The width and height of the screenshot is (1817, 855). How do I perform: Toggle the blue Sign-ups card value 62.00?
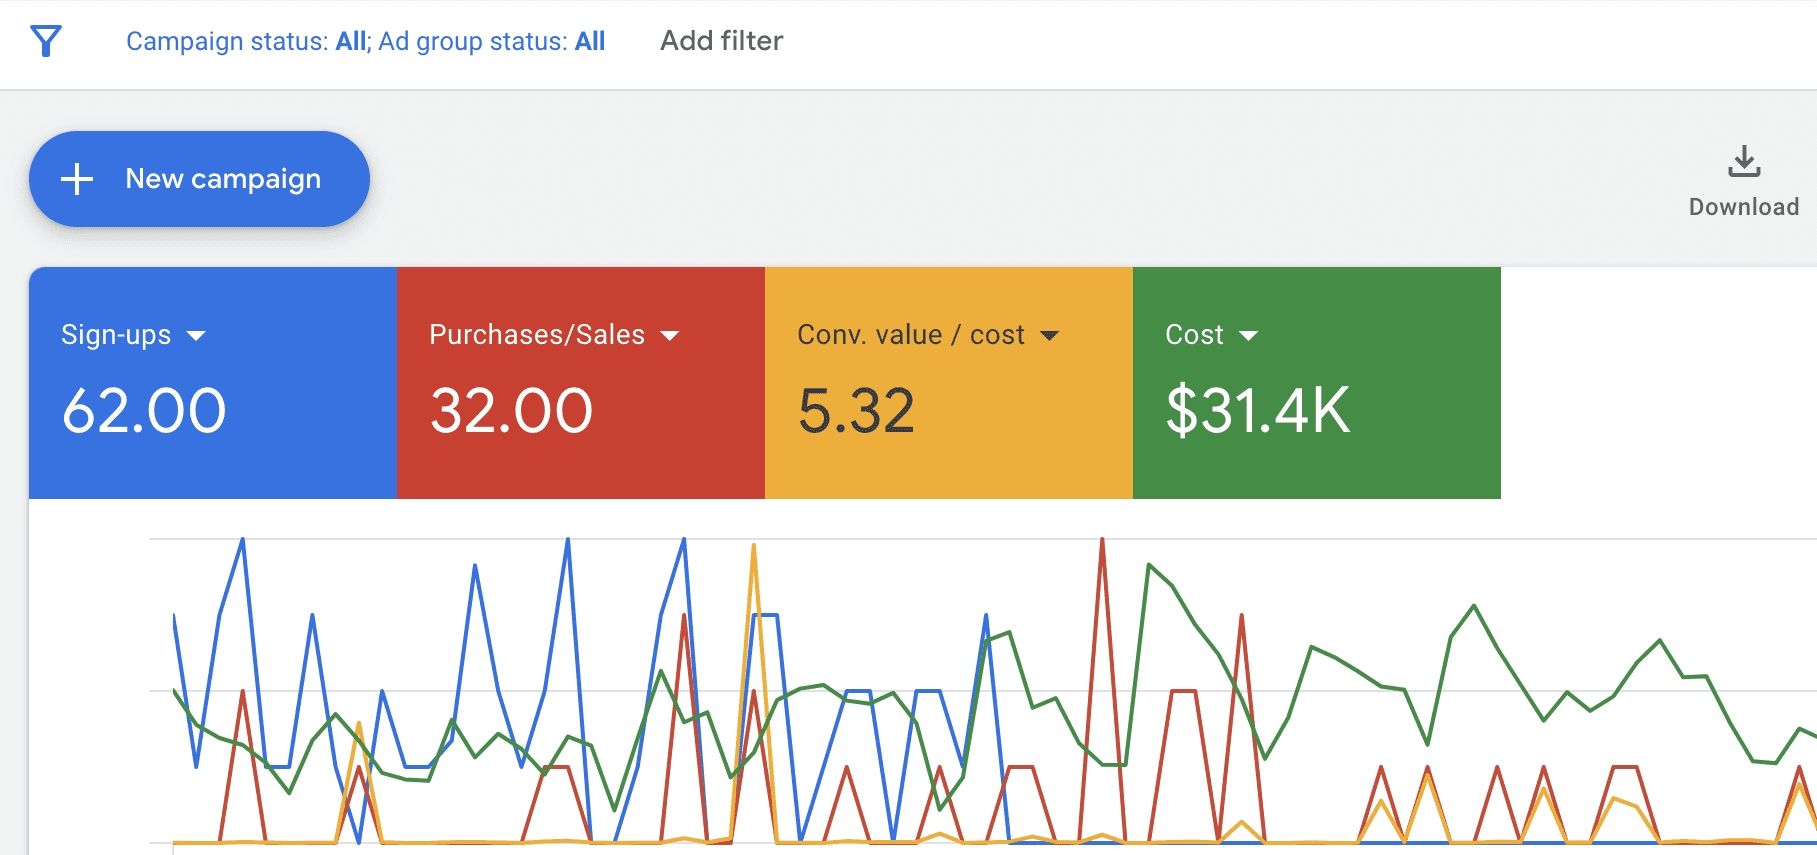[x=144, y=411]
